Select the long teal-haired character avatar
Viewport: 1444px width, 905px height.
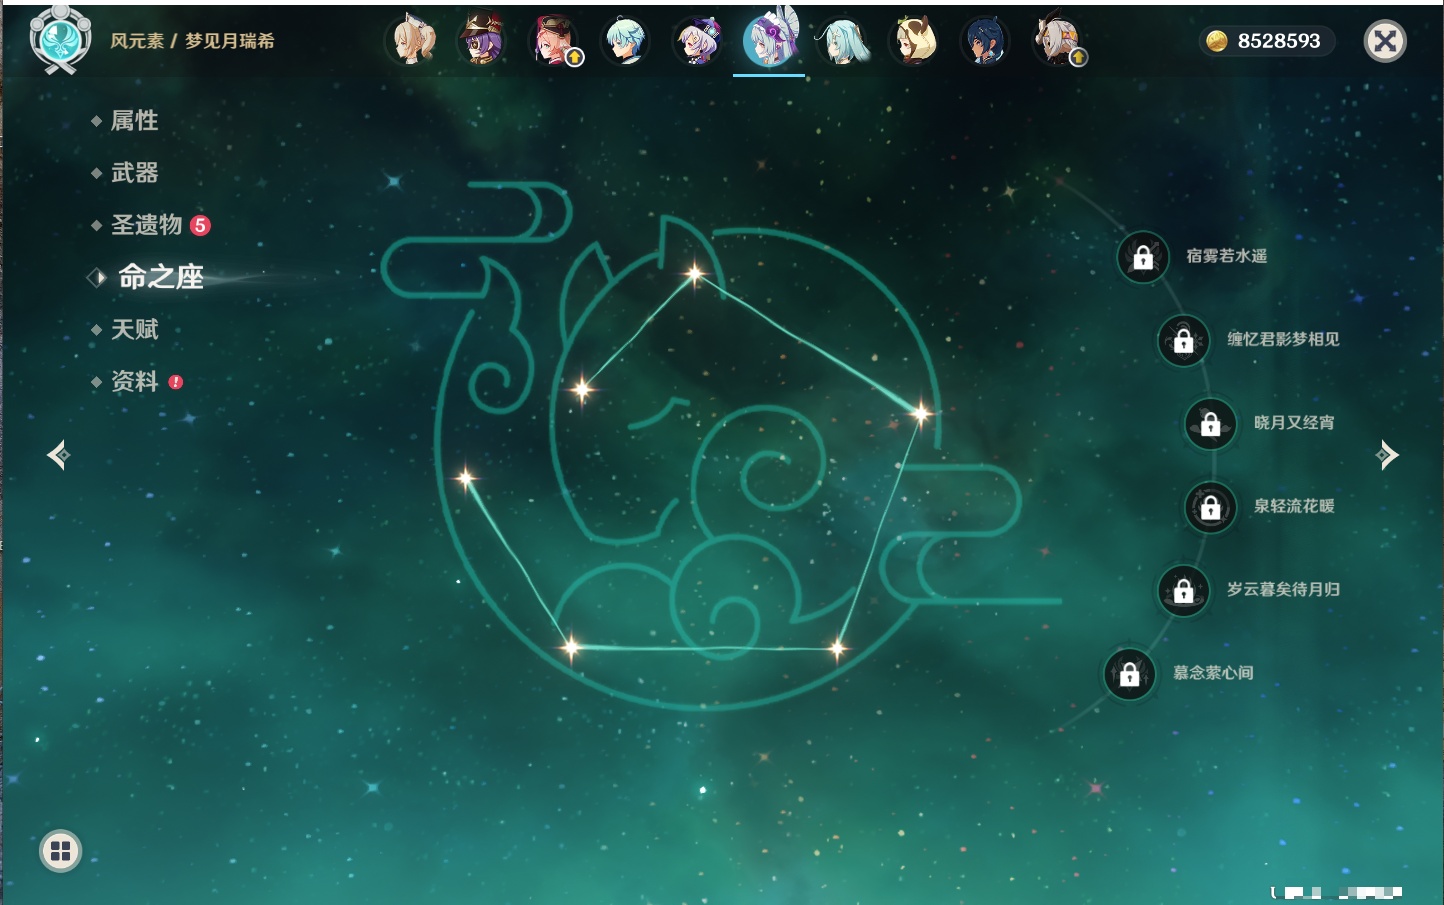pos(843,41)
